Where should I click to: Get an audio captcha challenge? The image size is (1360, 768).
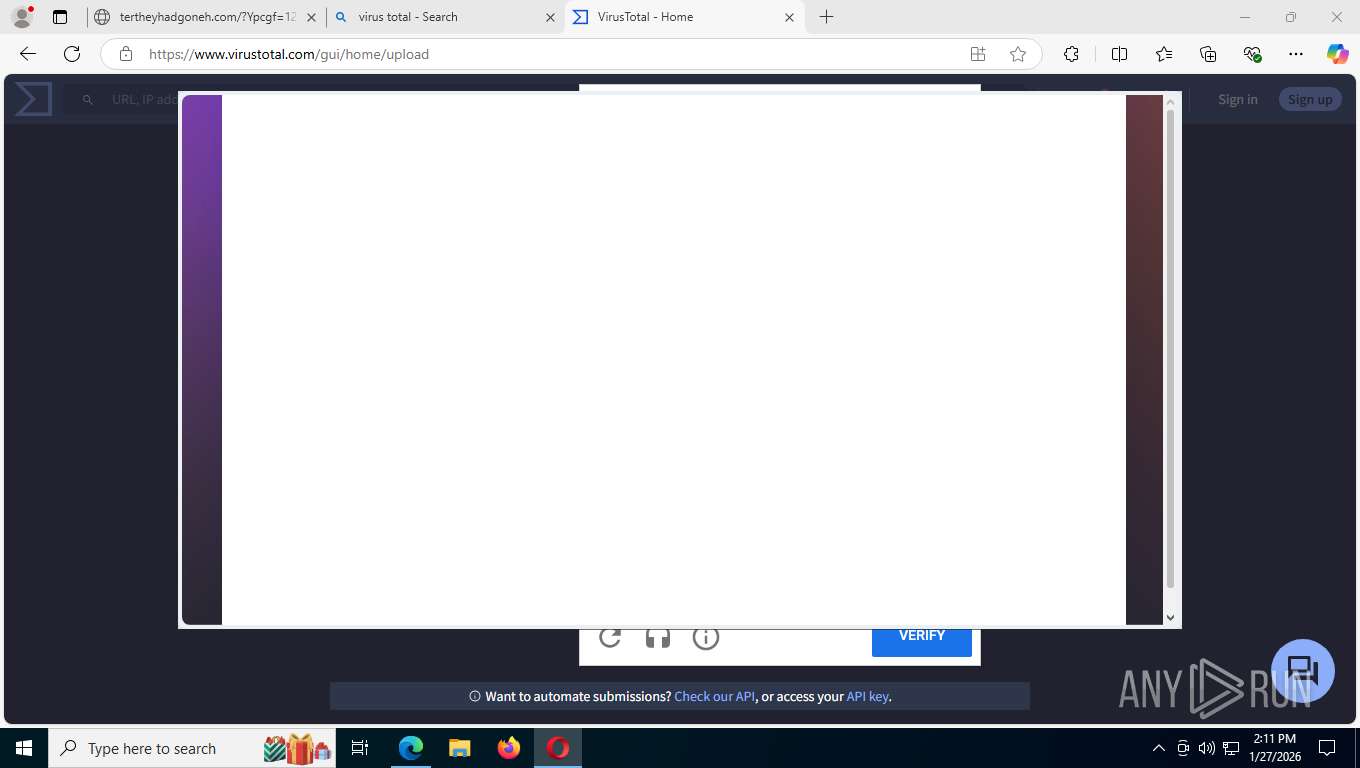click(x=658, y=637)
